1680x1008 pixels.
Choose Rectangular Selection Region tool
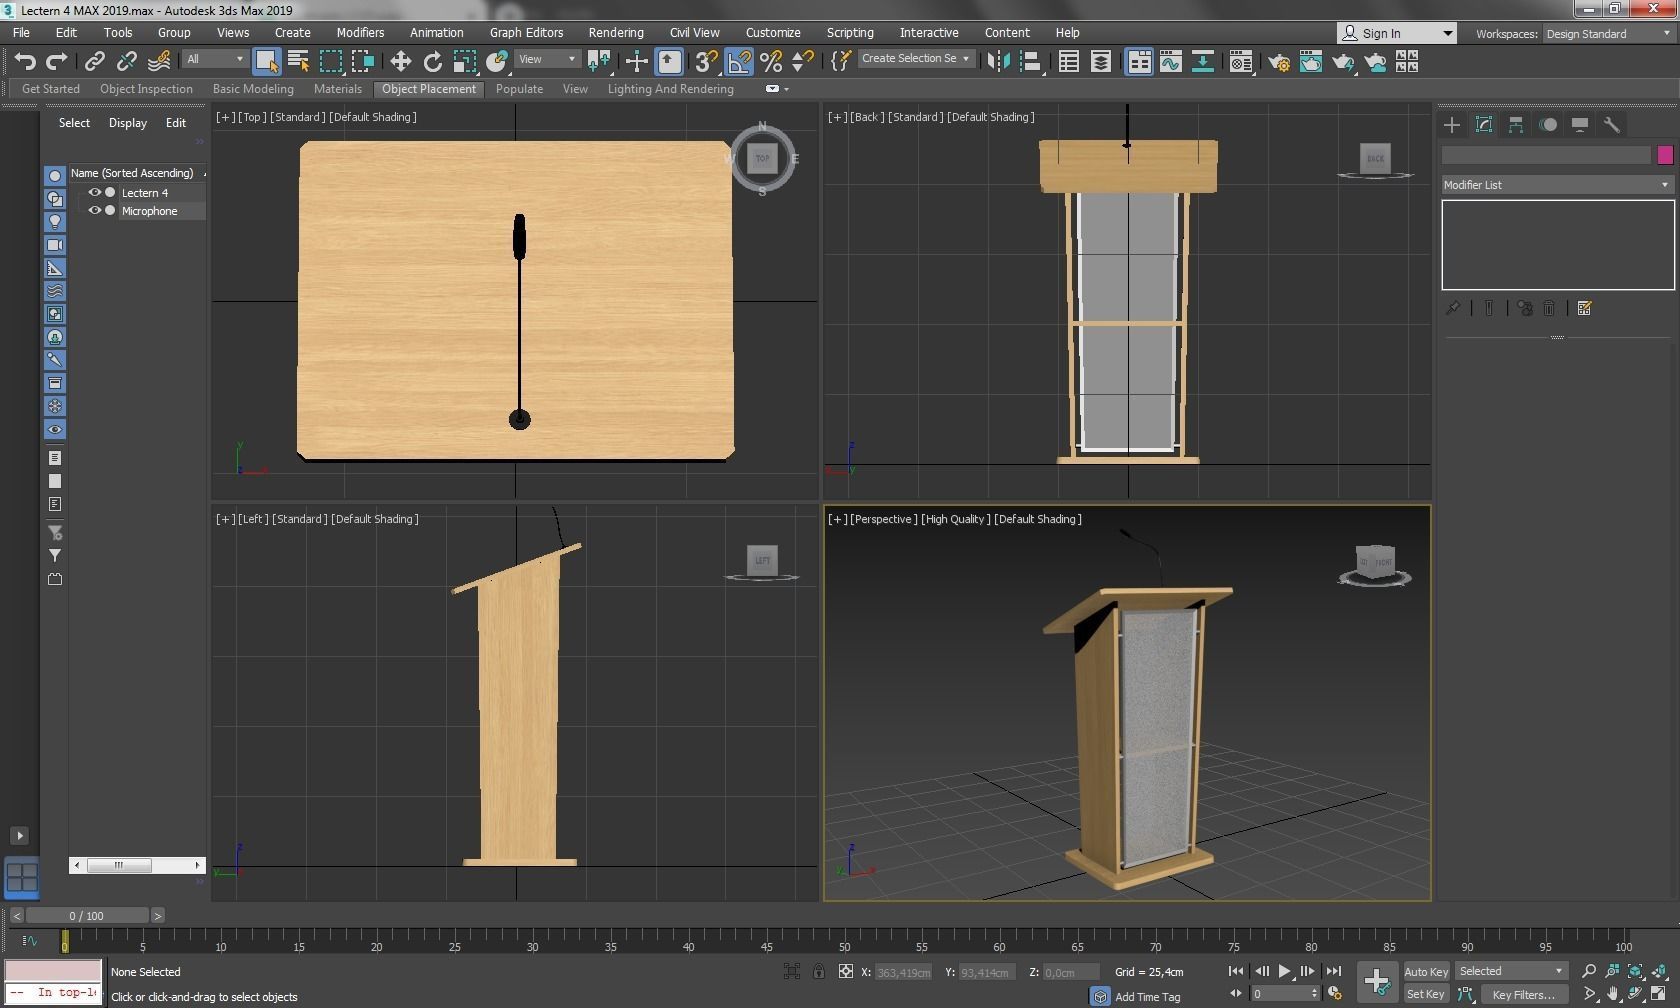point(330,62)
